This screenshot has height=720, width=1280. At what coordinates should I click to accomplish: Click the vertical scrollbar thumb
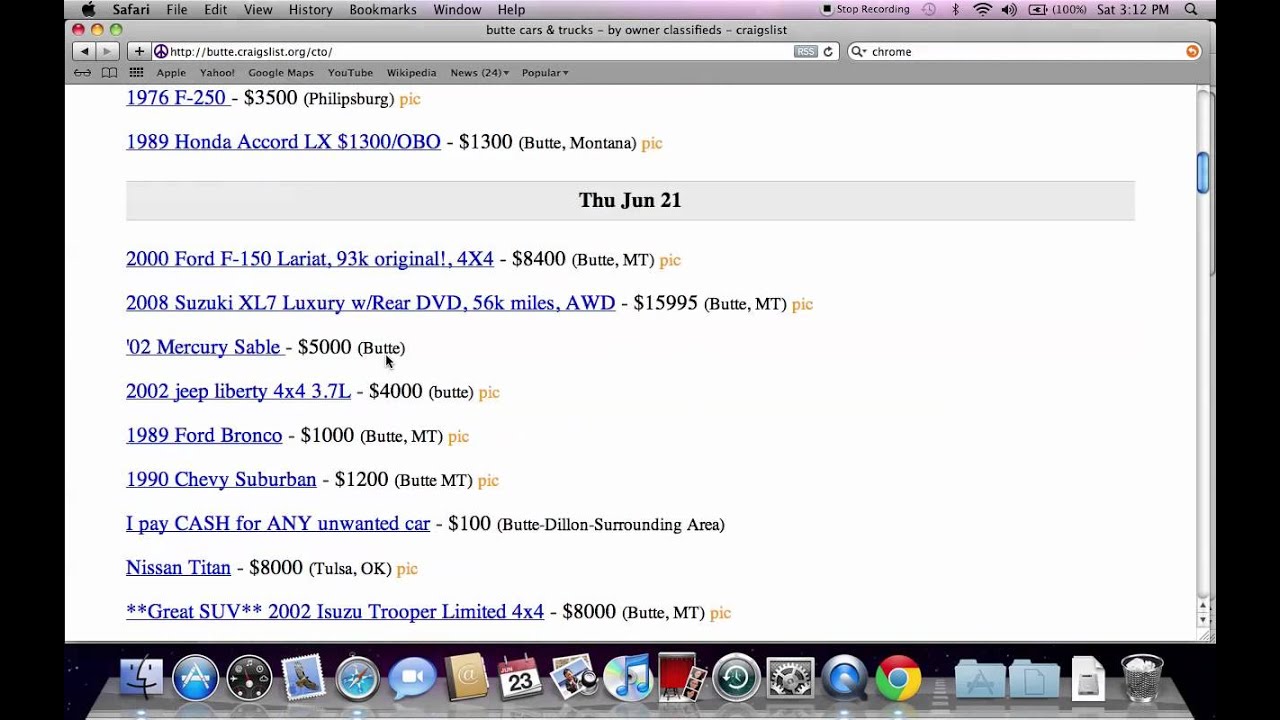[x=1203, y=173]
